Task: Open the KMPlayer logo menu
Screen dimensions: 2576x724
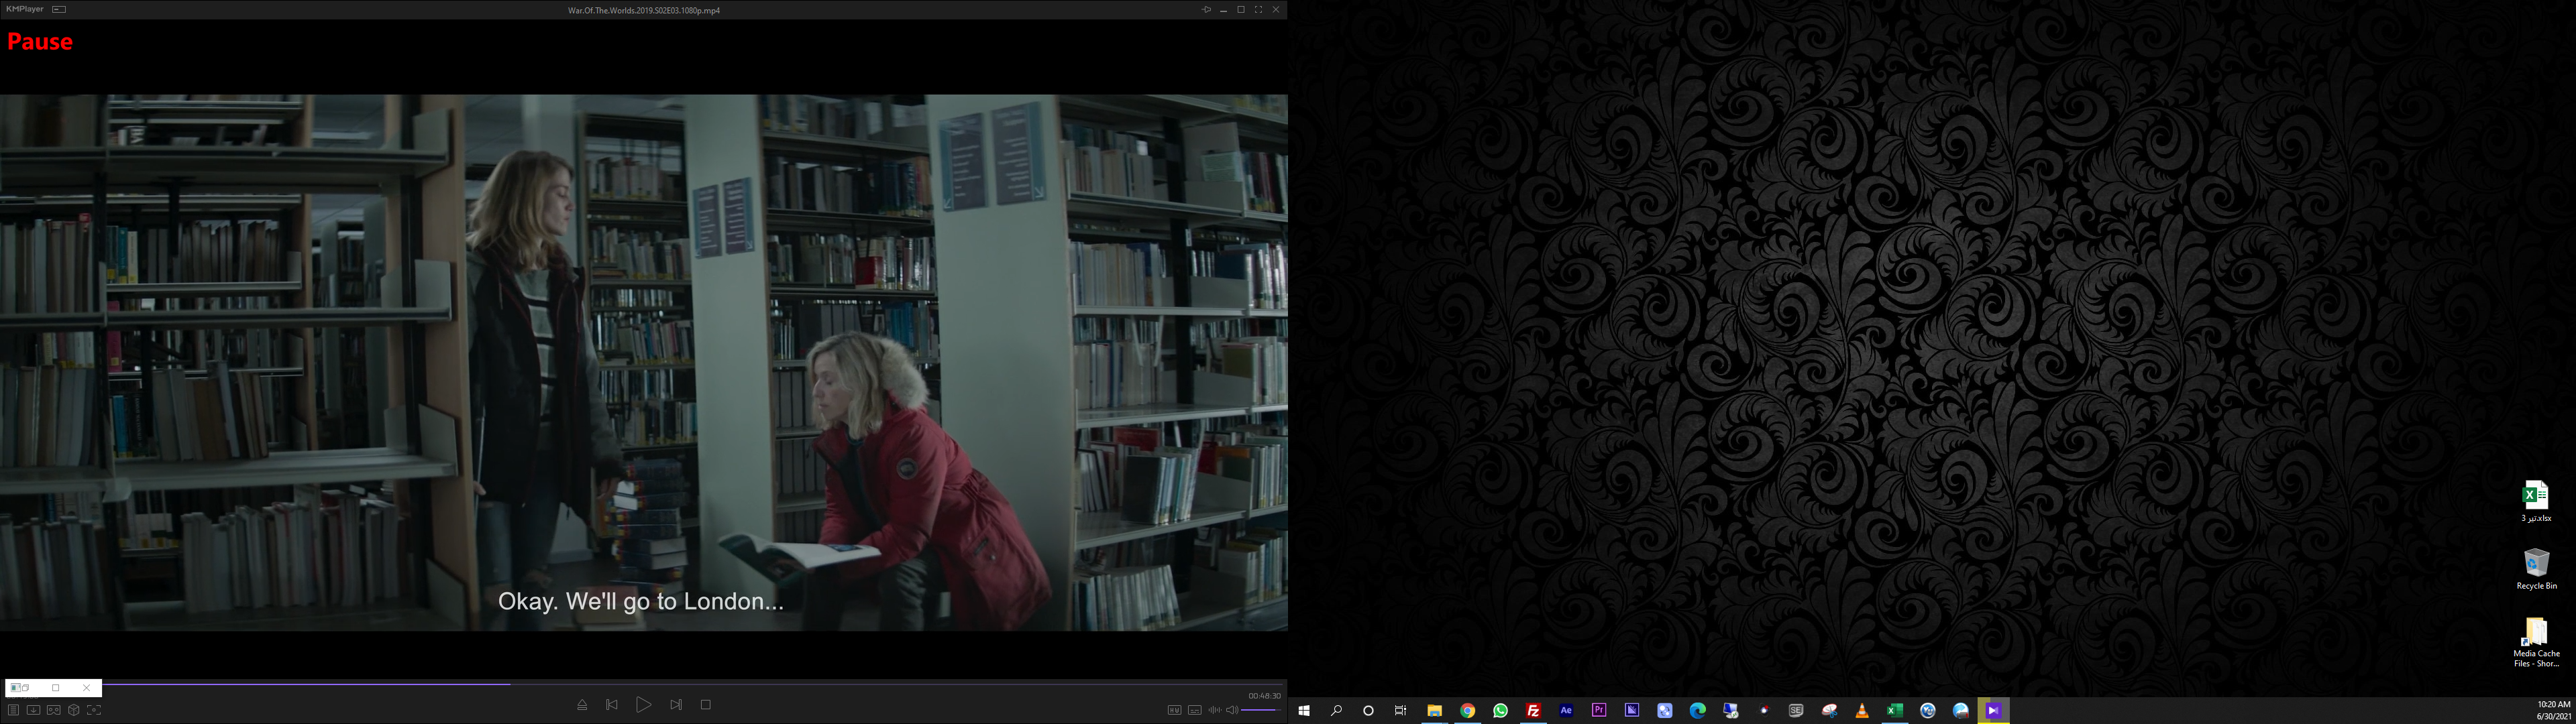Action: coord(24,9)
